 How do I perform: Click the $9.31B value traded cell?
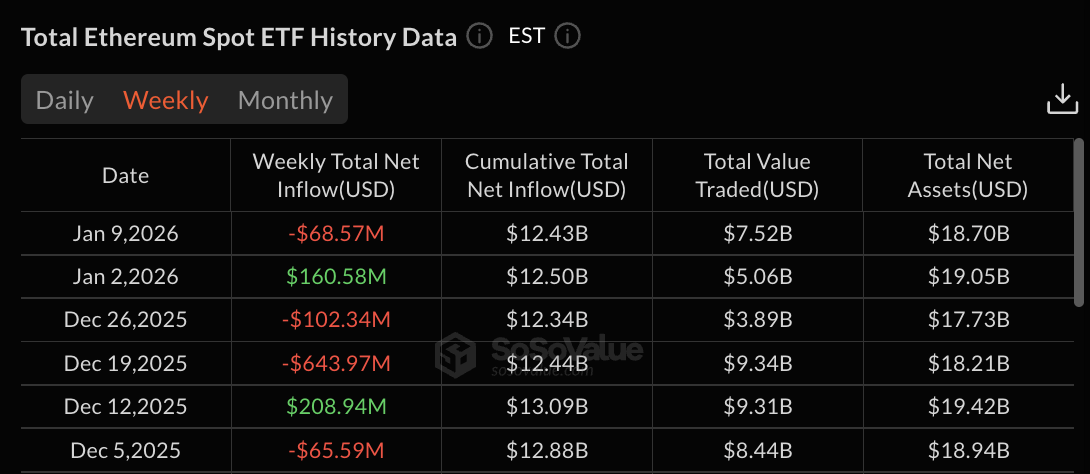[758, 407]
